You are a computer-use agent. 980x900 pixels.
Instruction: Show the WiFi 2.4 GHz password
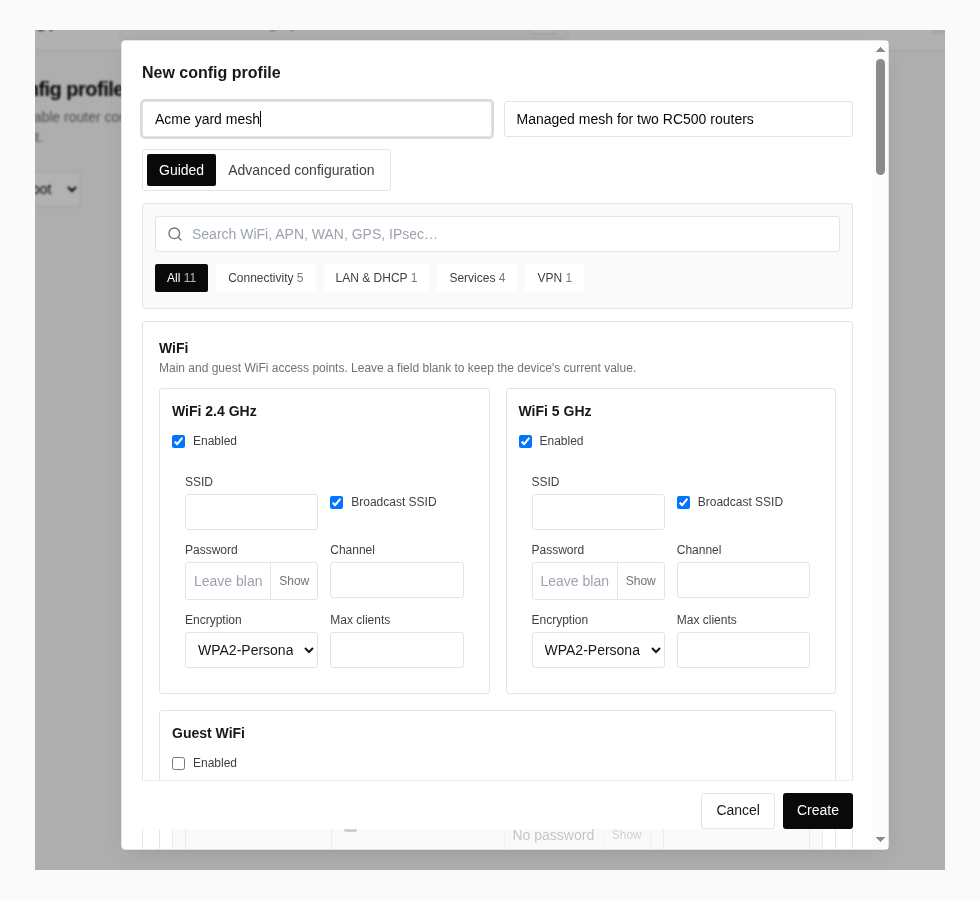(x=294, y=581)
